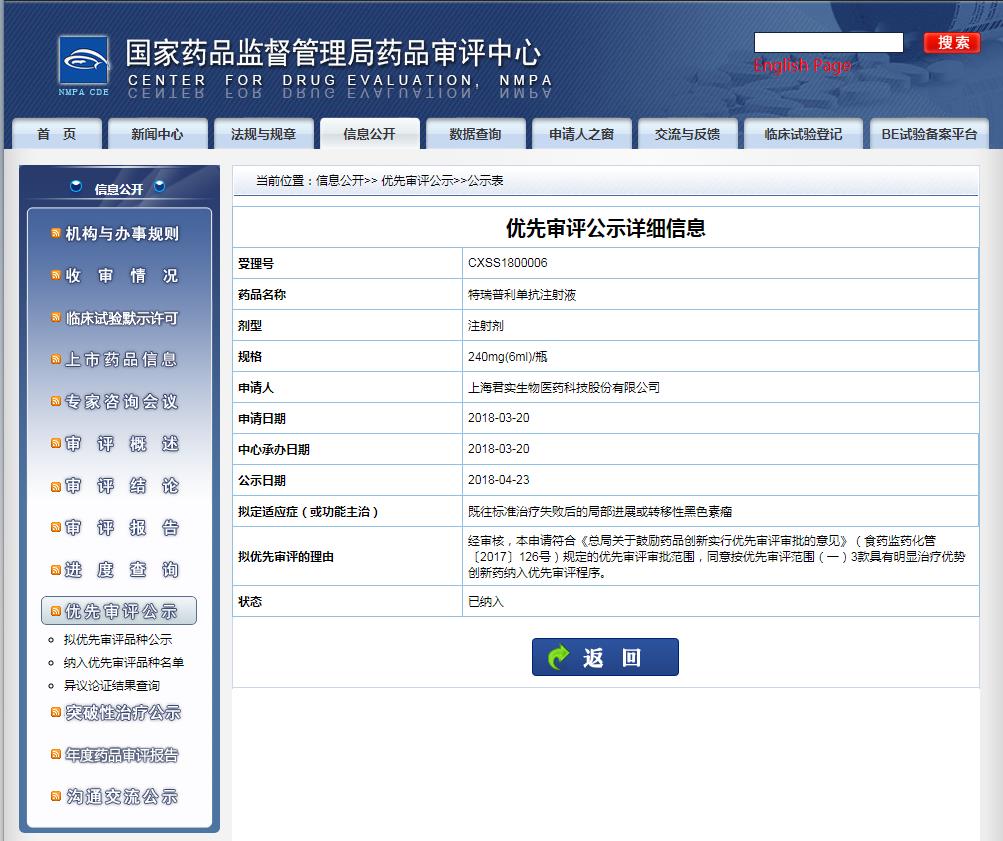
Task: Open the English Page link
Action: click(802, 65)
